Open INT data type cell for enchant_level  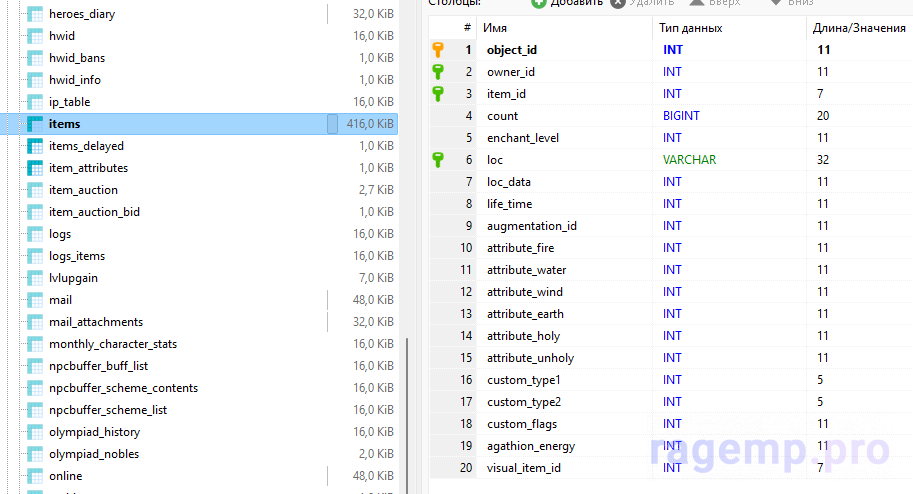coord(672,137)
